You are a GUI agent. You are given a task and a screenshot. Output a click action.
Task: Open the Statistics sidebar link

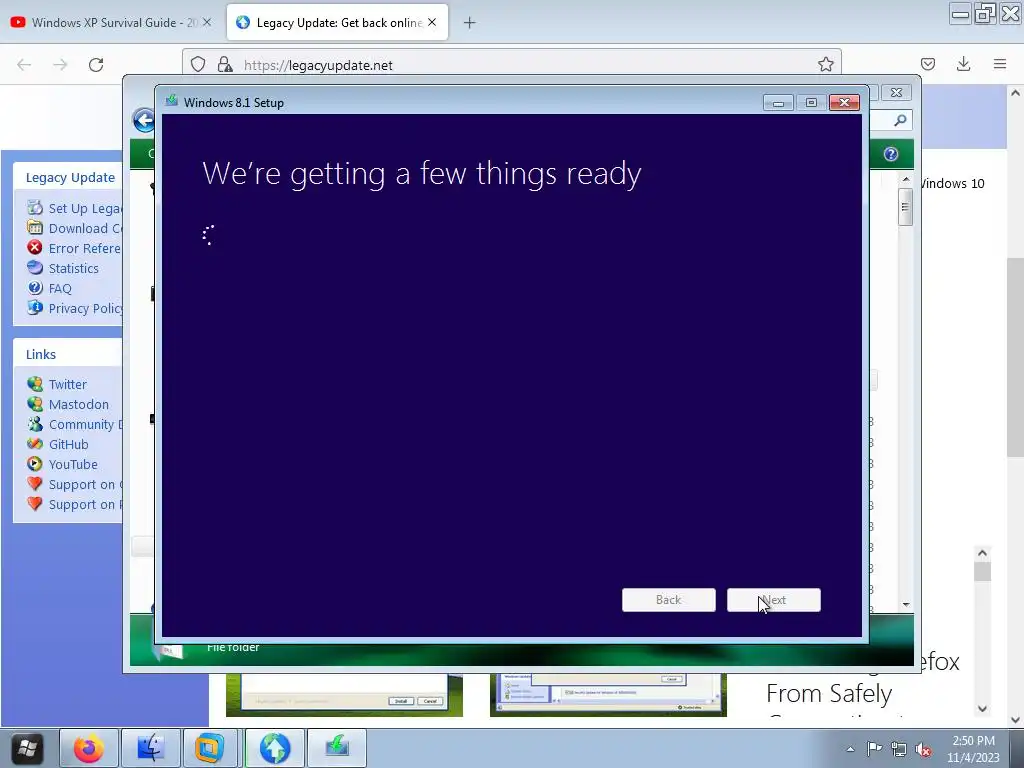click(x=73, y=268)
